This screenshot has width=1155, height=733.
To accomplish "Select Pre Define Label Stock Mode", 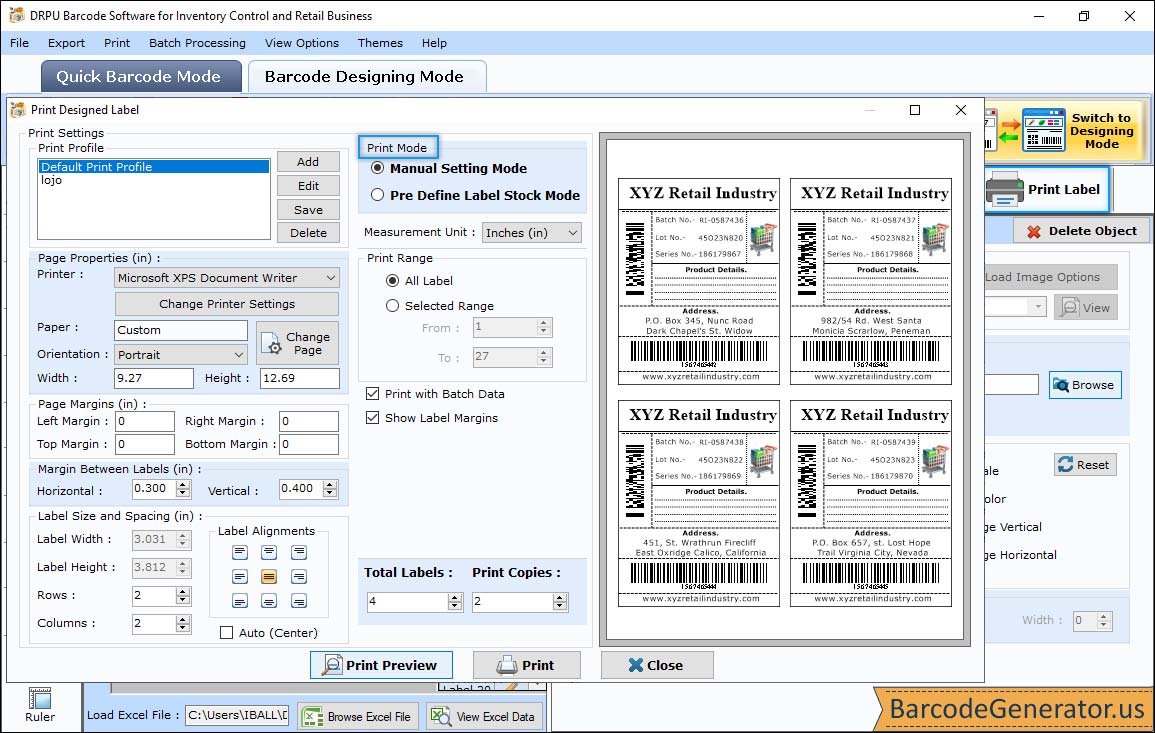I will 378,195.
